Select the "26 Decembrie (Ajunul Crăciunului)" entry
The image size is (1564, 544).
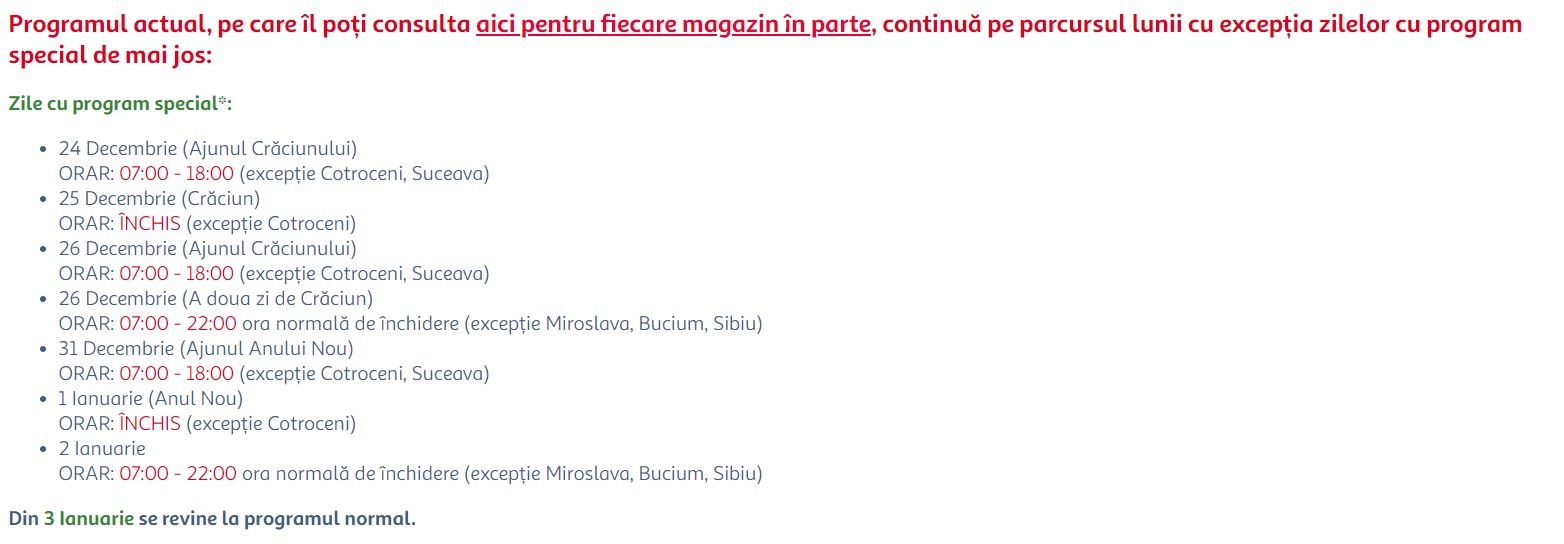tap(207, 249)
